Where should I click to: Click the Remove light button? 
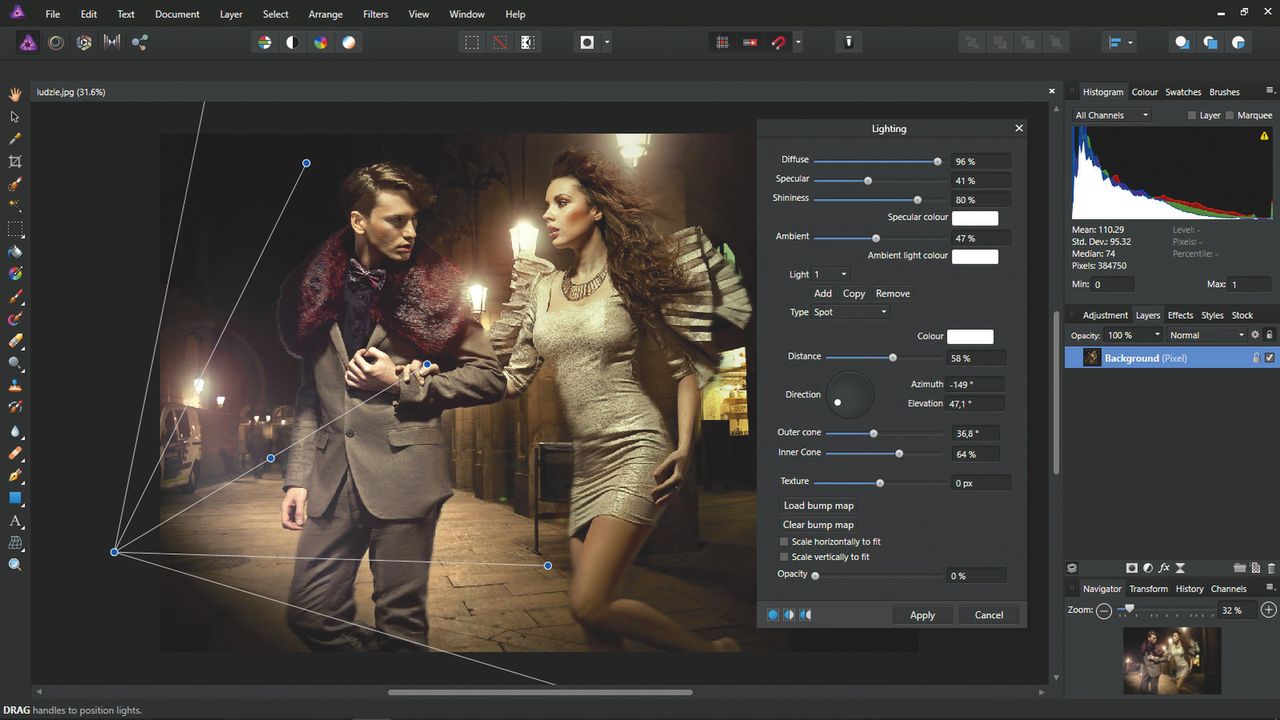pyautogui.click(x=893, y=294)
